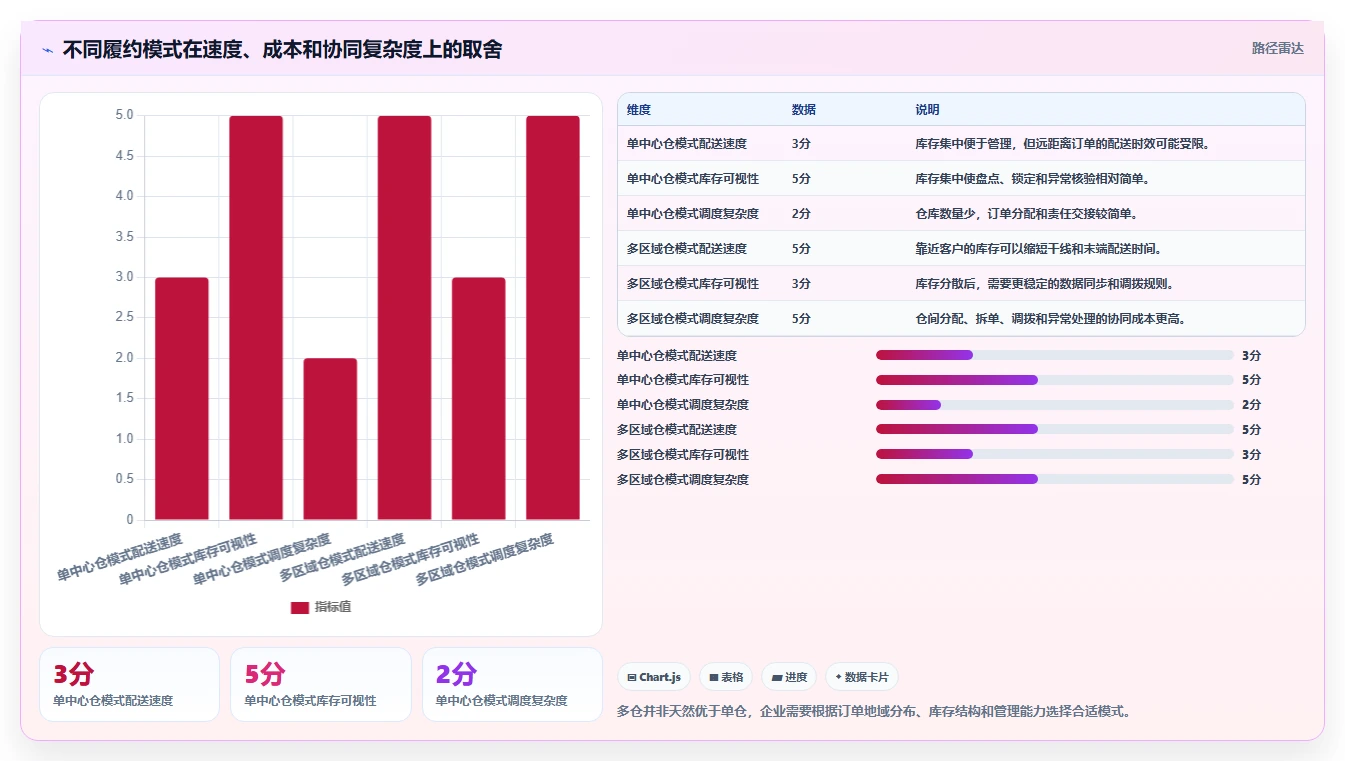Open the 2分 单中心仓模式调度复杂度 data card
Viewport: 1345px width, 761px height.
point(512,684)
